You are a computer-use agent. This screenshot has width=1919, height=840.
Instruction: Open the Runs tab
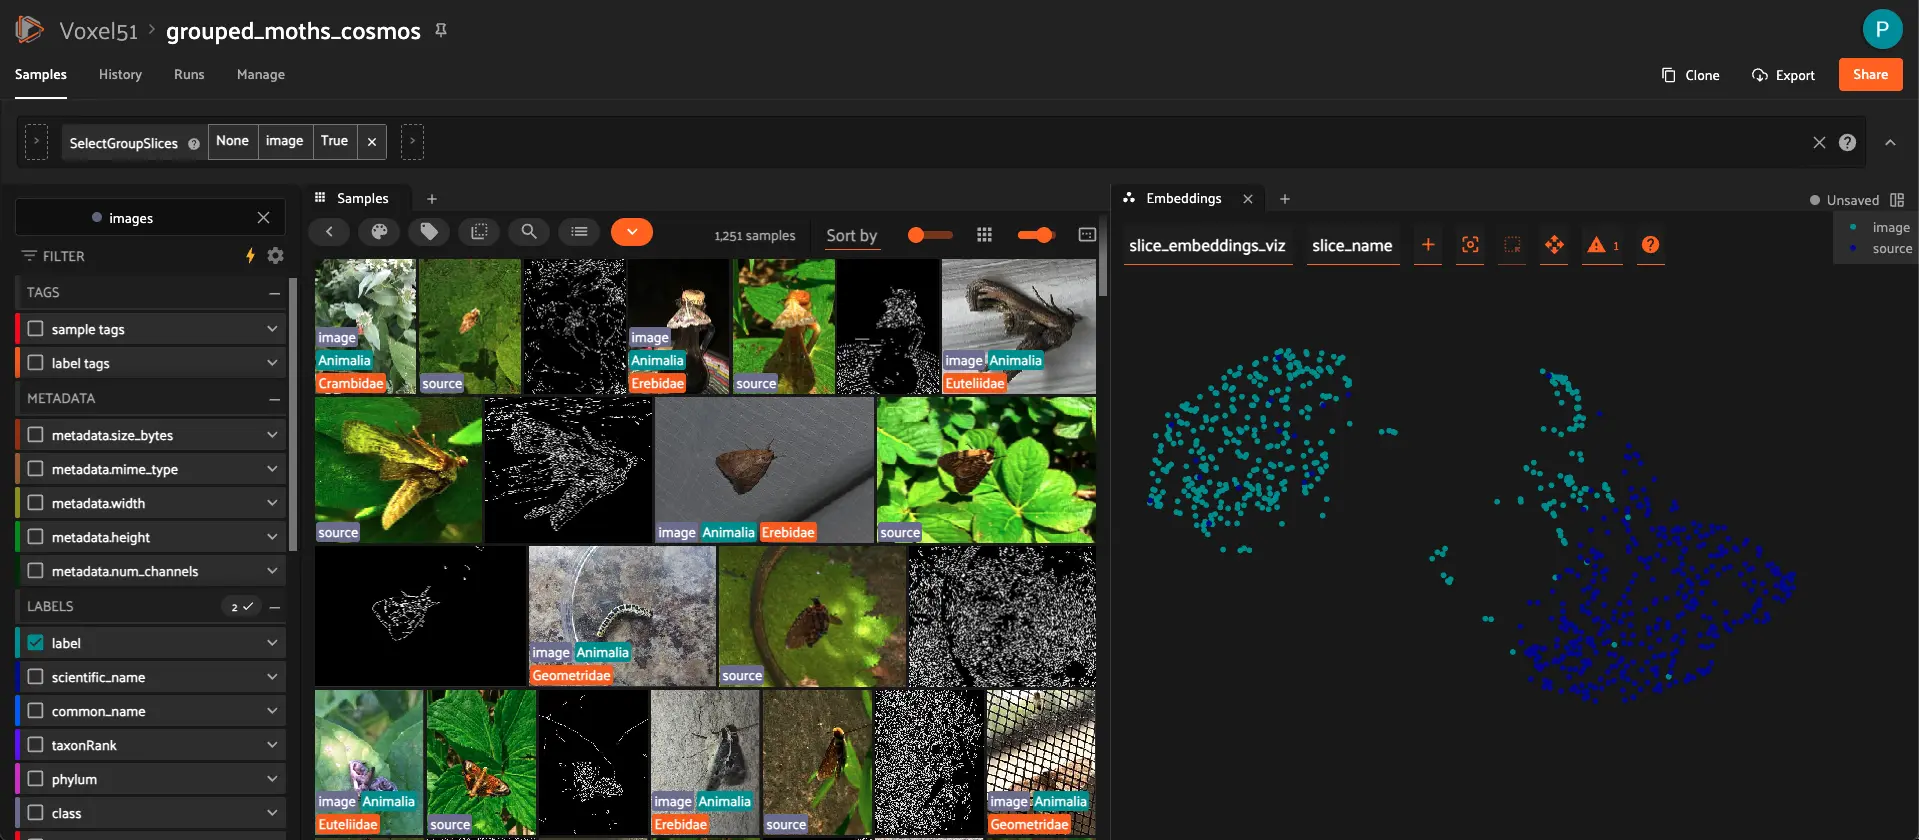189,75
